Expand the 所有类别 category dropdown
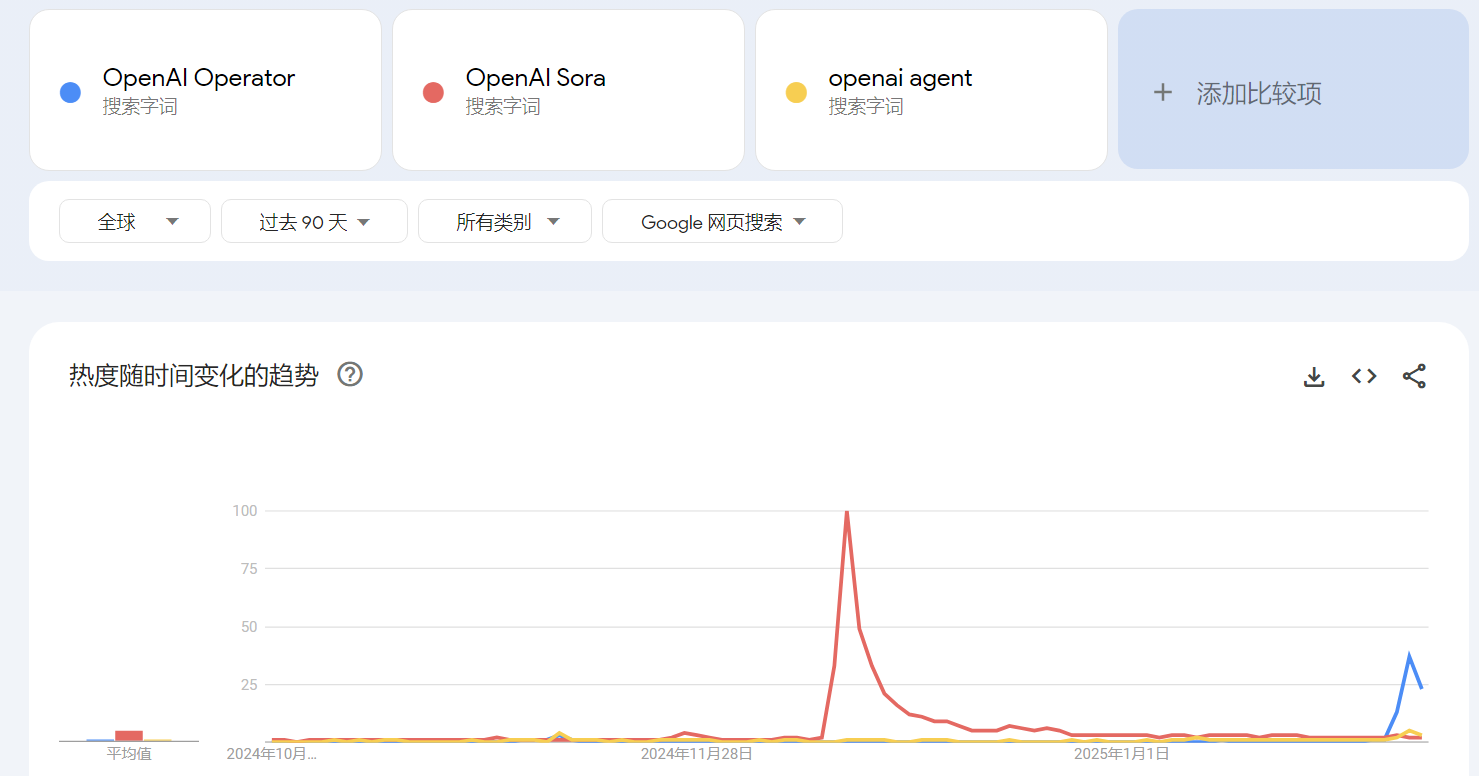The height and width of the screenshot is (776, 1479). coord(505,222)
